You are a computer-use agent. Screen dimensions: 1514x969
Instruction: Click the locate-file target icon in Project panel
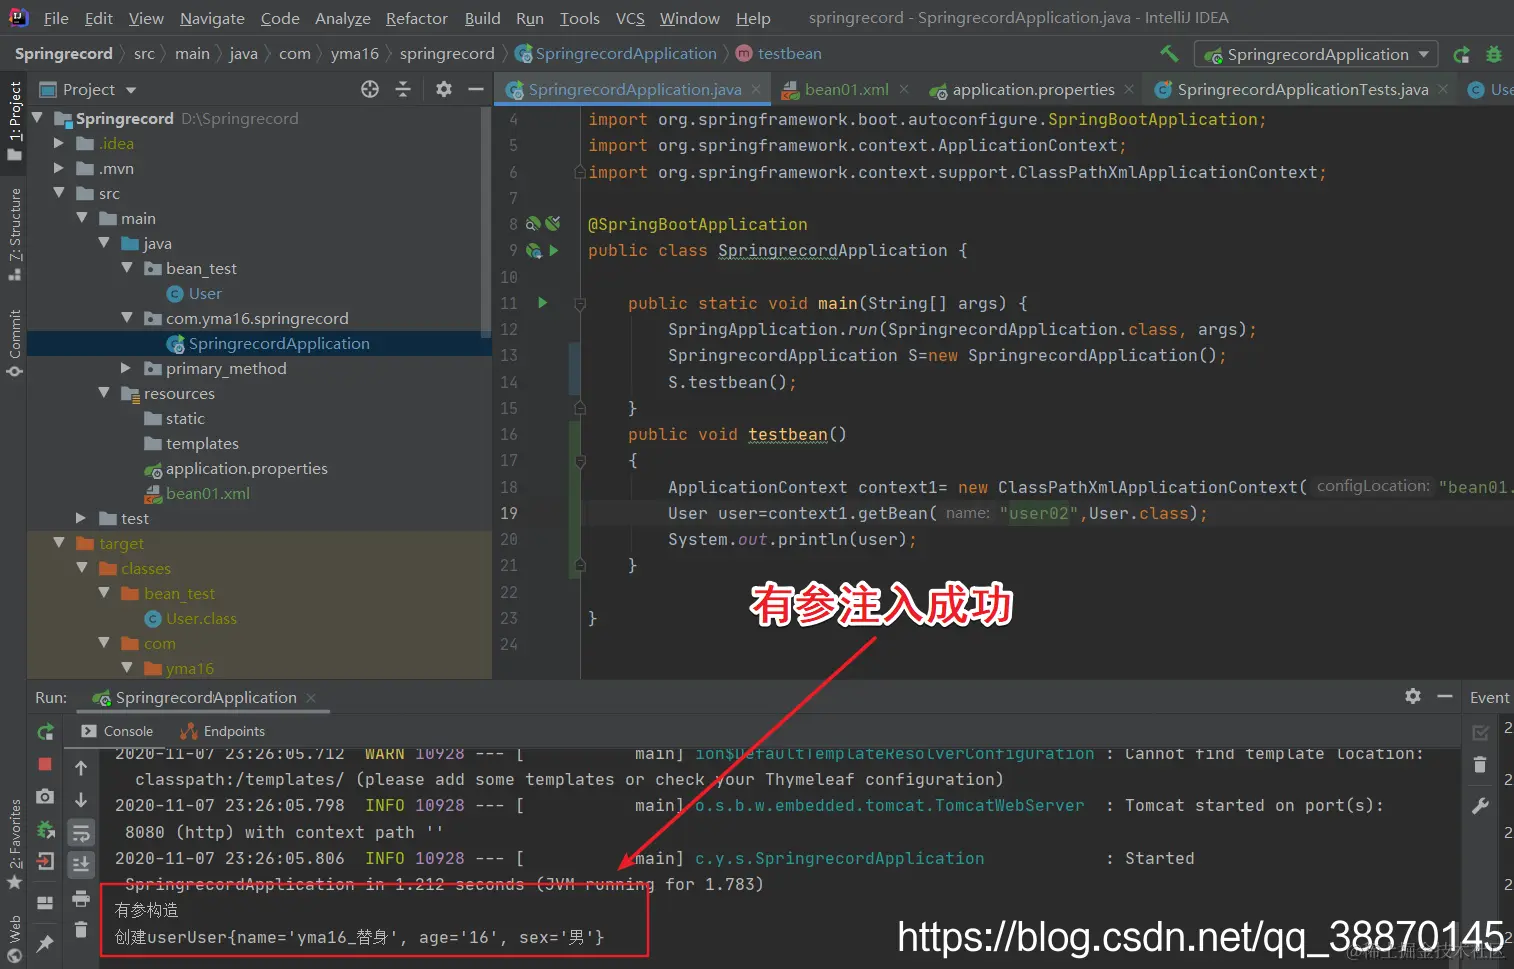click(370, 89)
